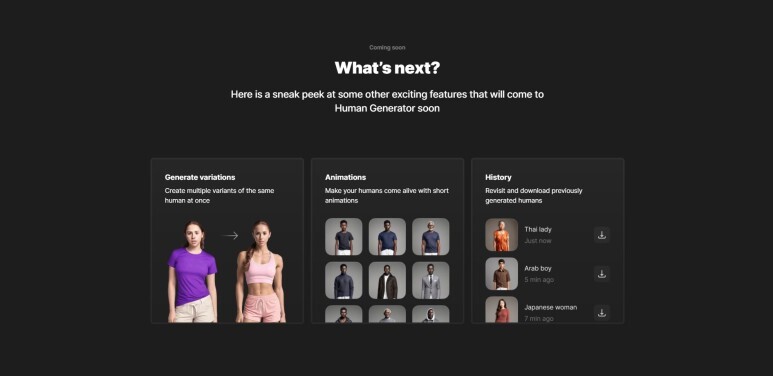Click "Revisit and download previously generated humans" text

point(533,196)
